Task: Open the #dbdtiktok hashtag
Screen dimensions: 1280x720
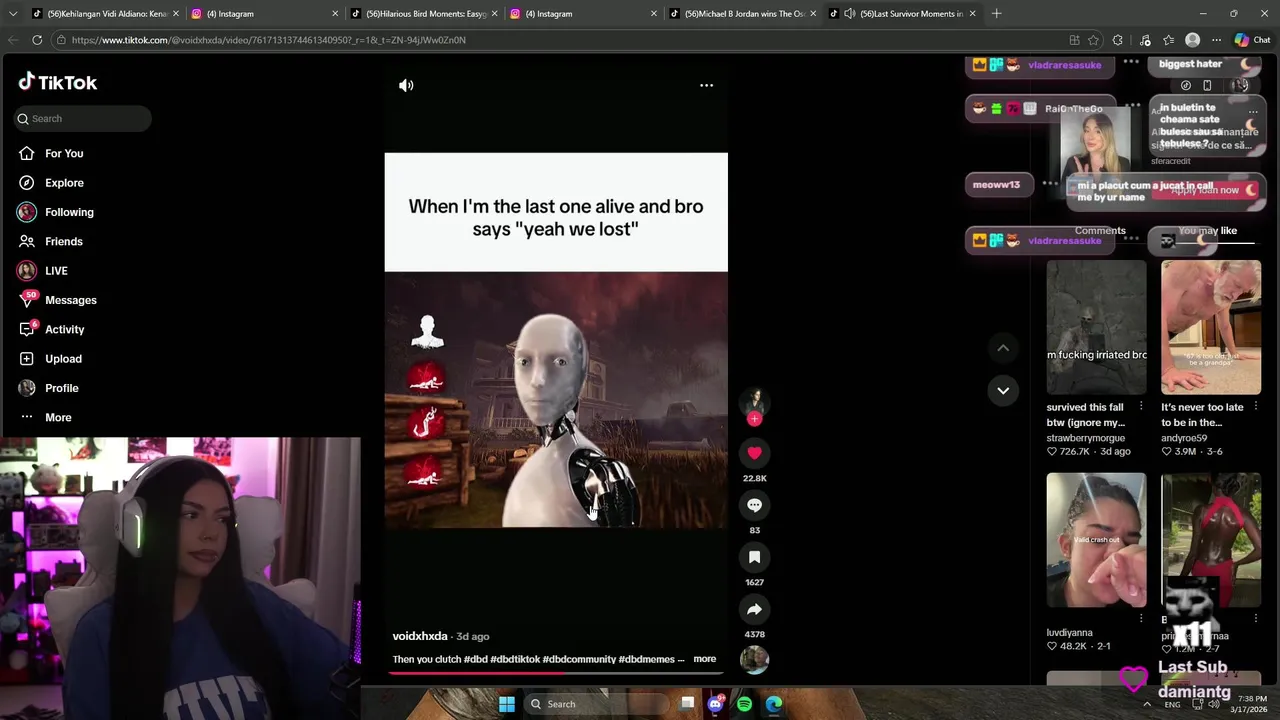Action: click(515, 659)
